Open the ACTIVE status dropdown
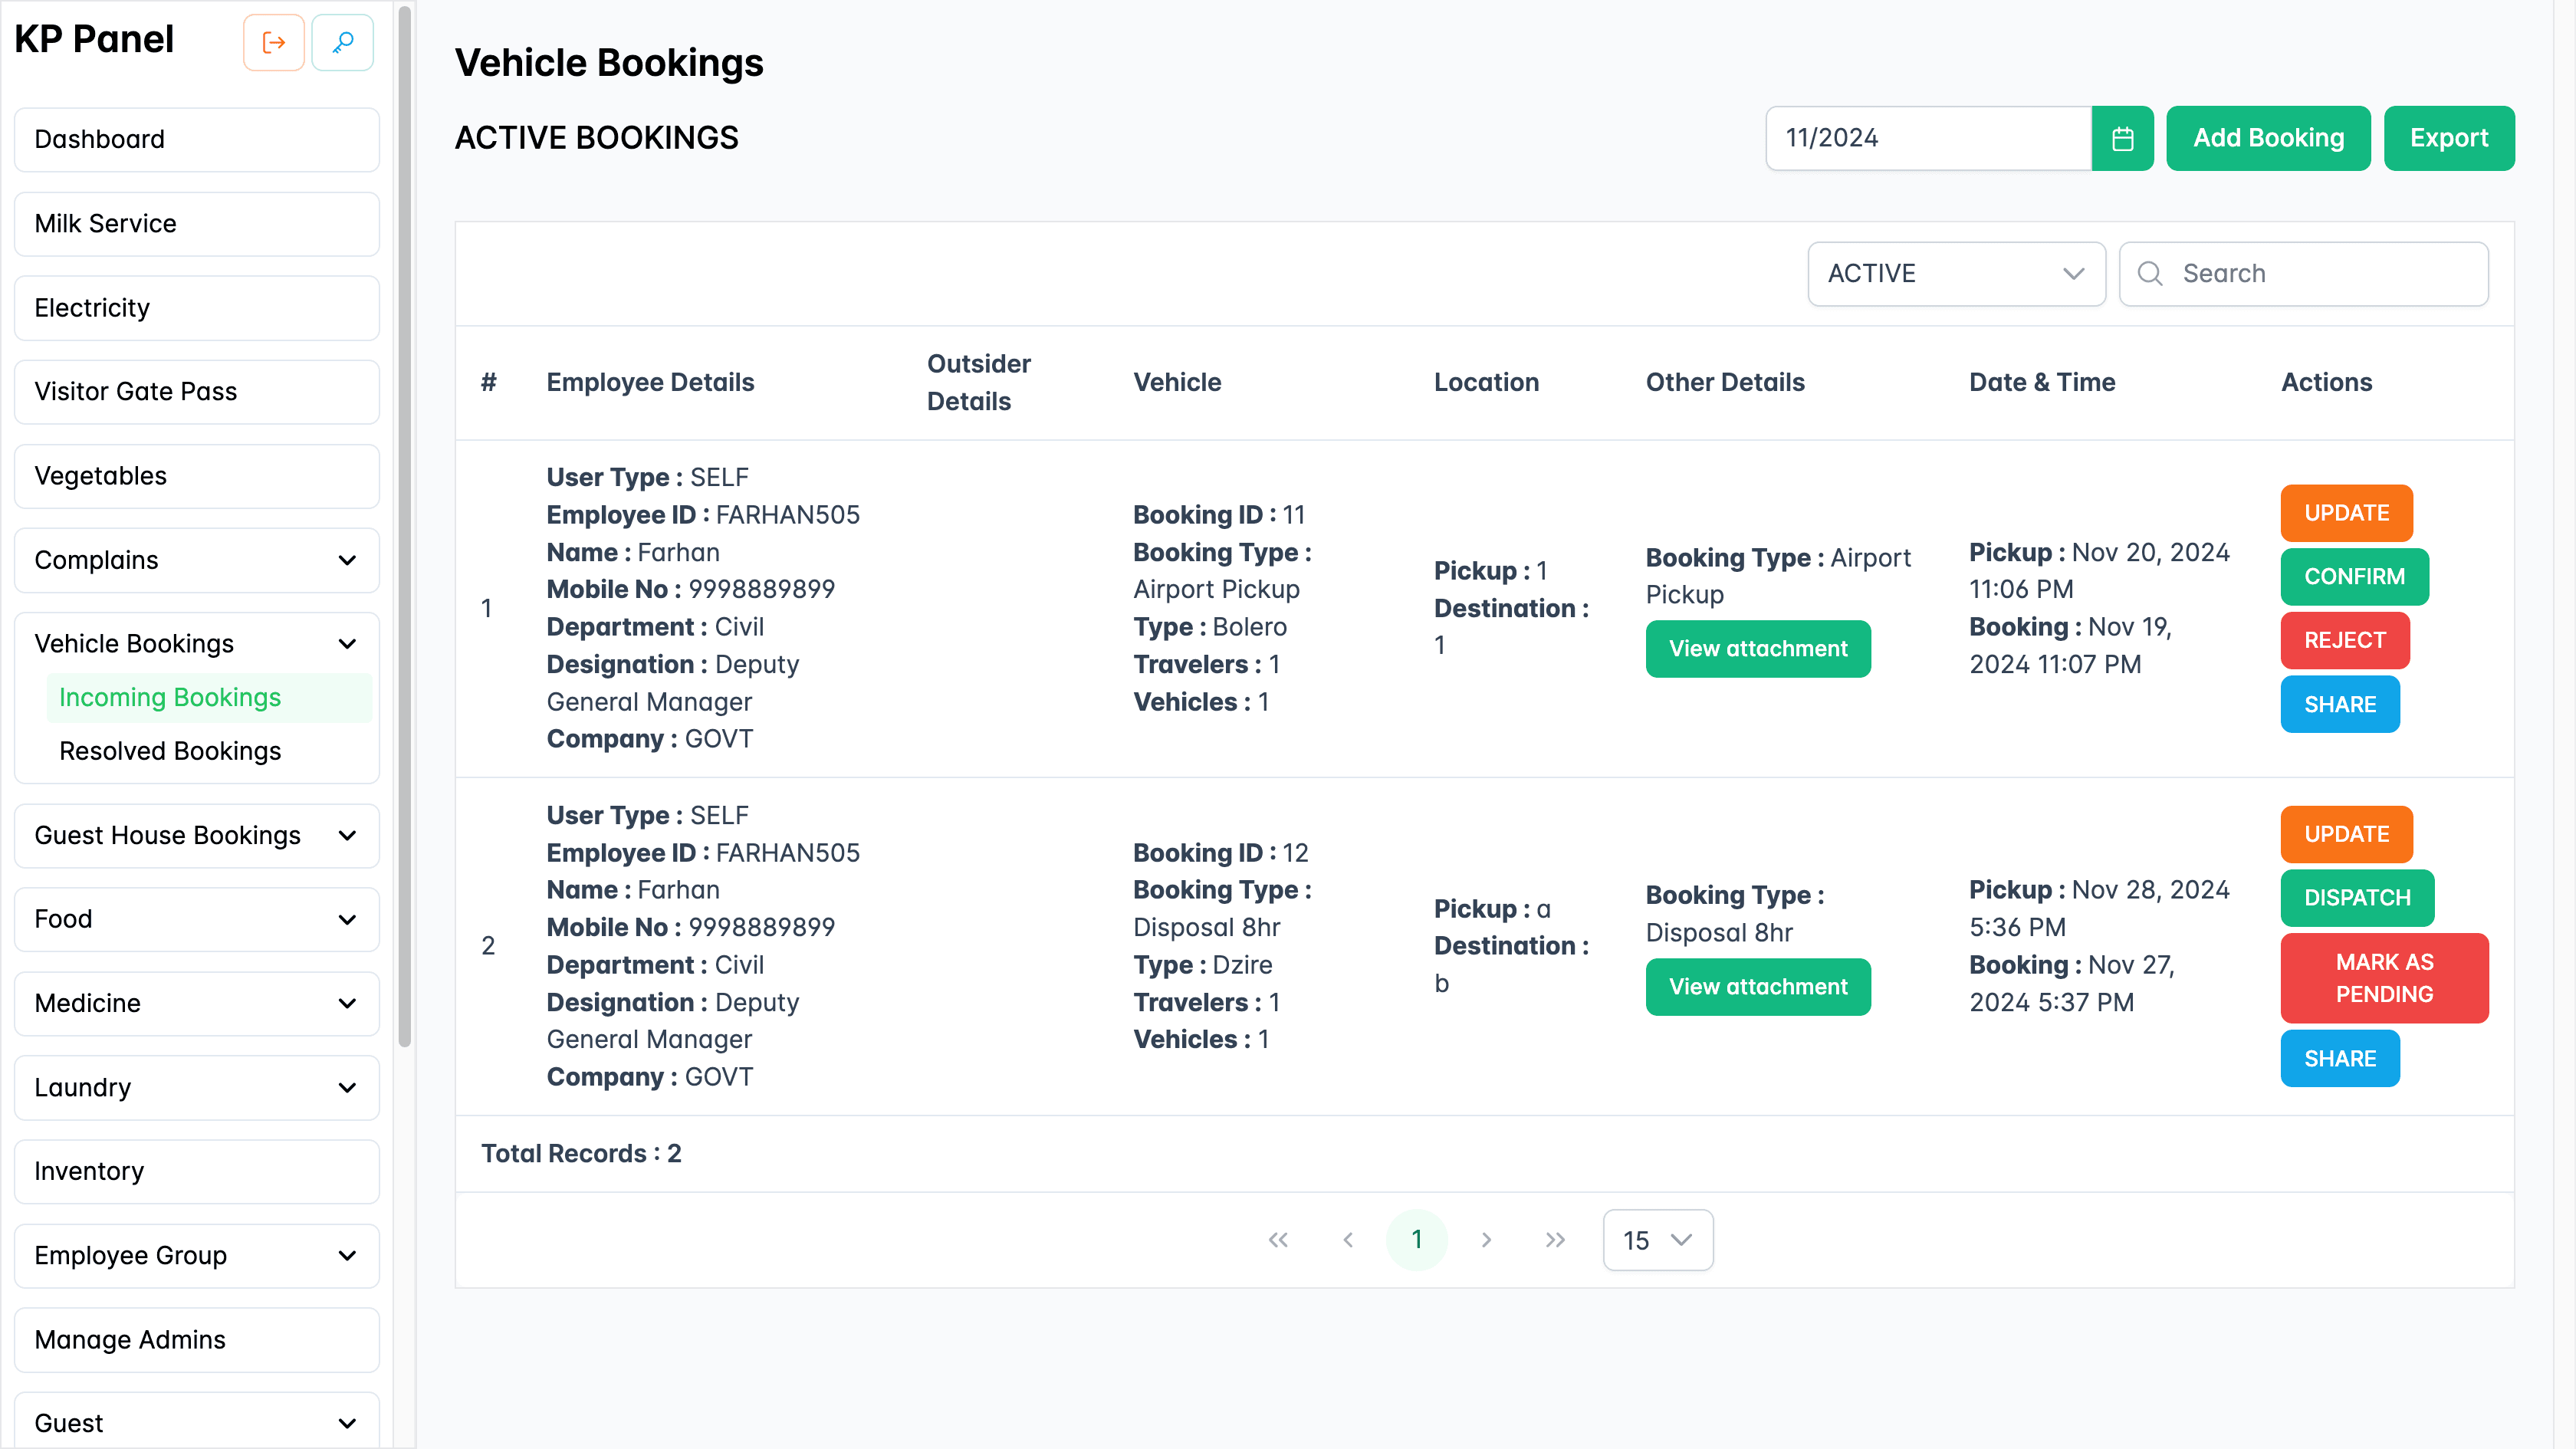This screenshot has height=1449, width=2576. pyautogui.click(x=1956, y=273)
